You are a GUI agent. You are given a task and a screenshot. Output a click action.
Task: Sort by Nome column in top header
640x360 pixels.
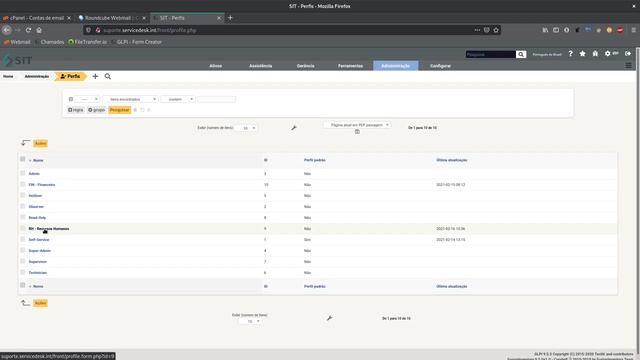tap(38, 160)
